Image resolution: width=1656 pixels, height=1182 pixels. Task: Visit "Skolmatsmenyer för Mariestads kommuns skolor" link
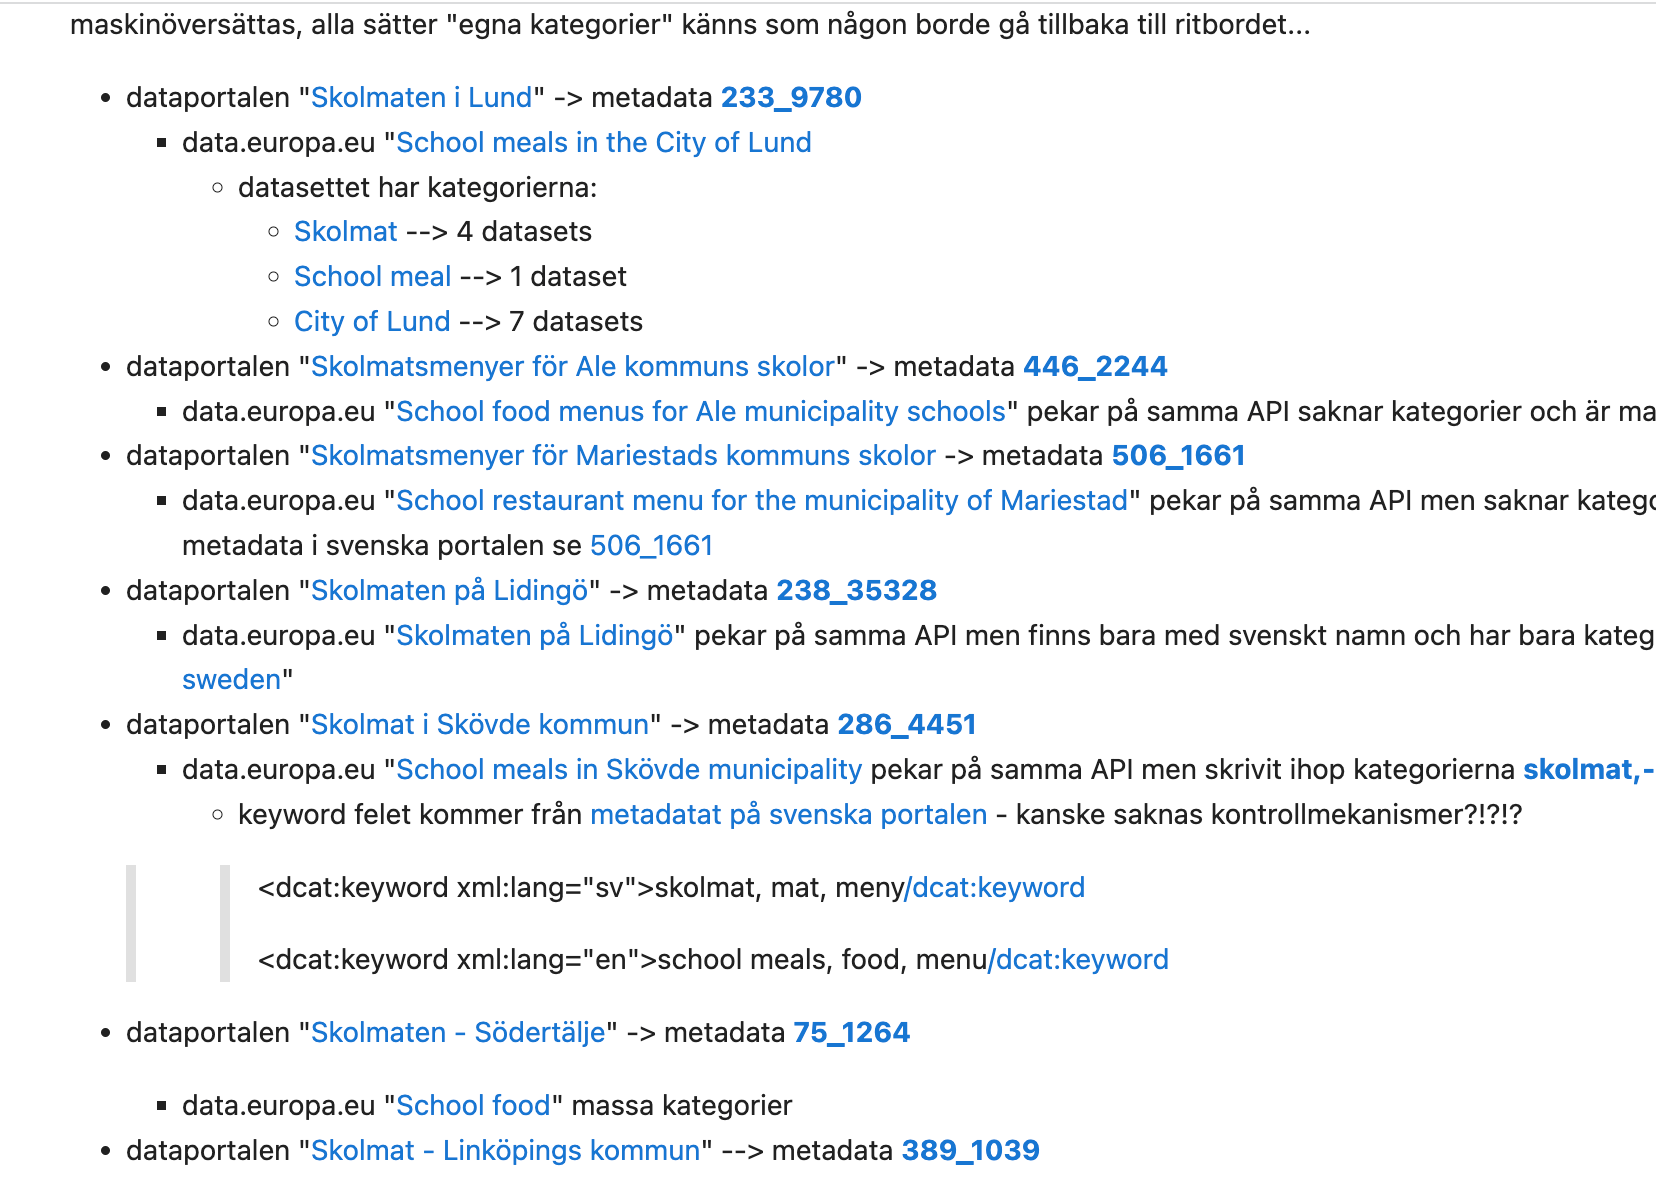point(623,456)
